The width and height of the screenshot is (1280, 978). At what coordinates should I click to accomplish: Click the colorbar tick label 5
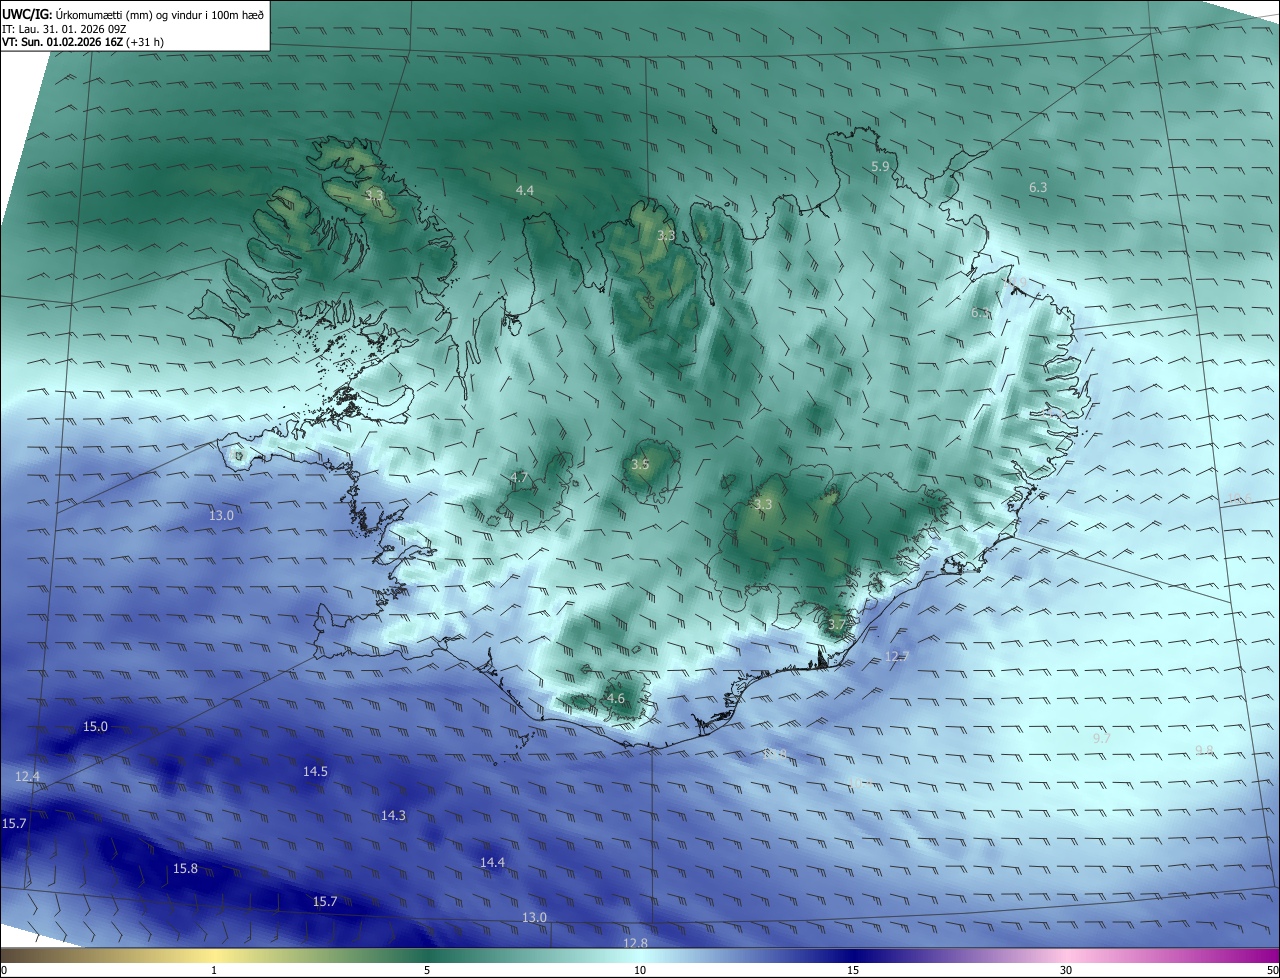click(x=427, y=970)
